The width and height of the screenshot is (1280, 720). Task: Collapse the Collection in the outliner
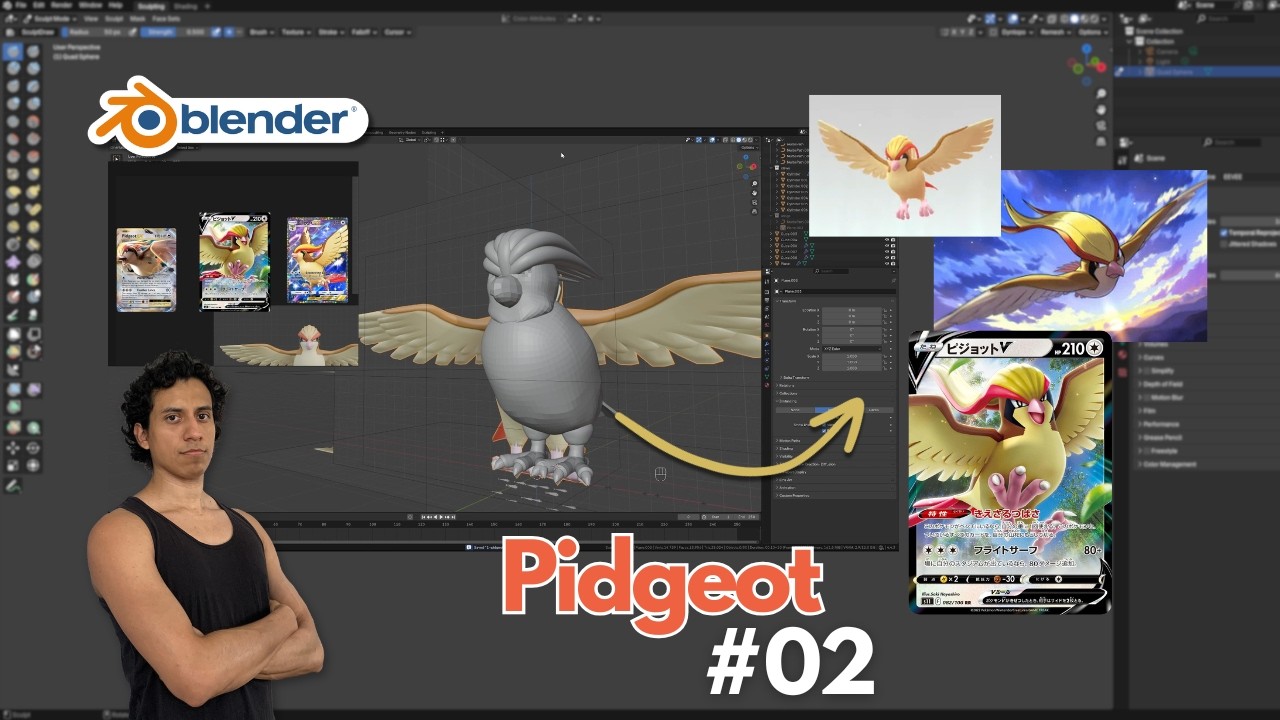pyautogui.click(x=1129, y=41)
